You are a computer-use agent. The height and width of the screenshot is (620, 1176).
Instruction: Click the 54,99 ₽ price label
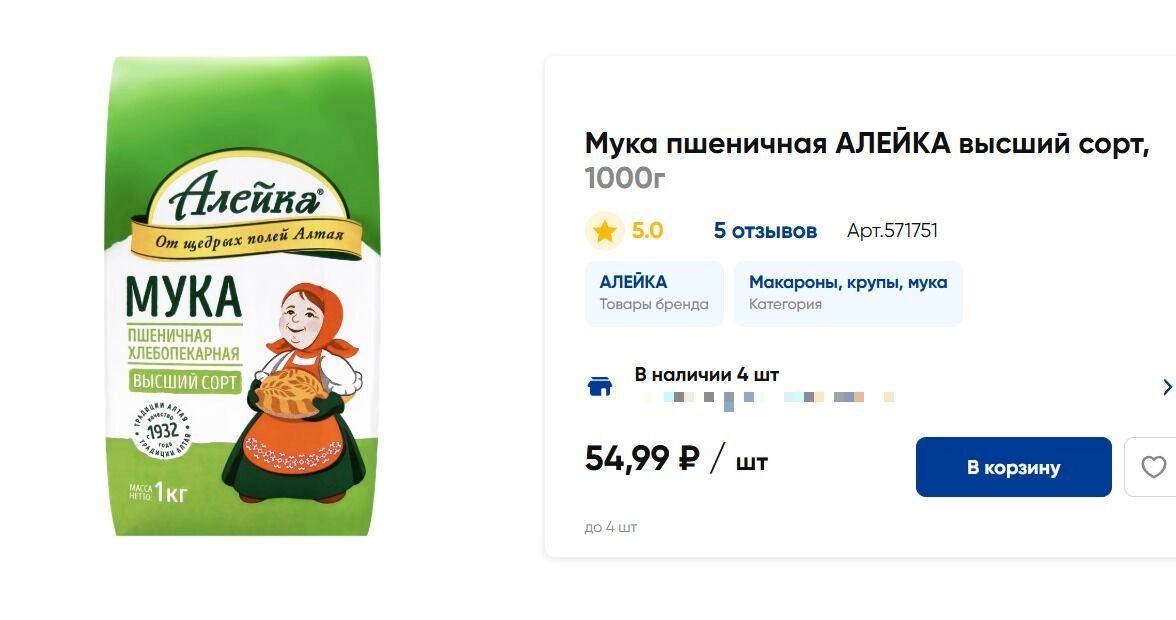(642, 458)
